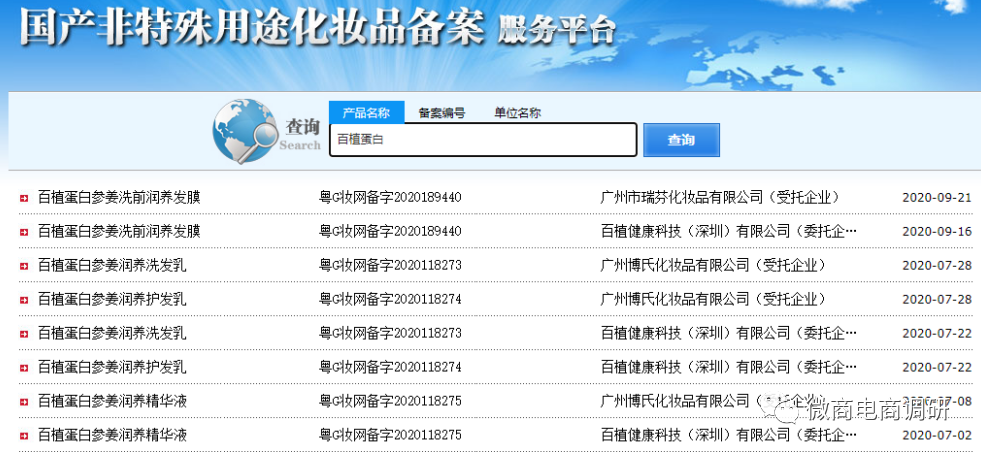
Task: Click company 广州市瑞芬化妆品有限公司（受托企业）
Action: click(x=719, y=197)
